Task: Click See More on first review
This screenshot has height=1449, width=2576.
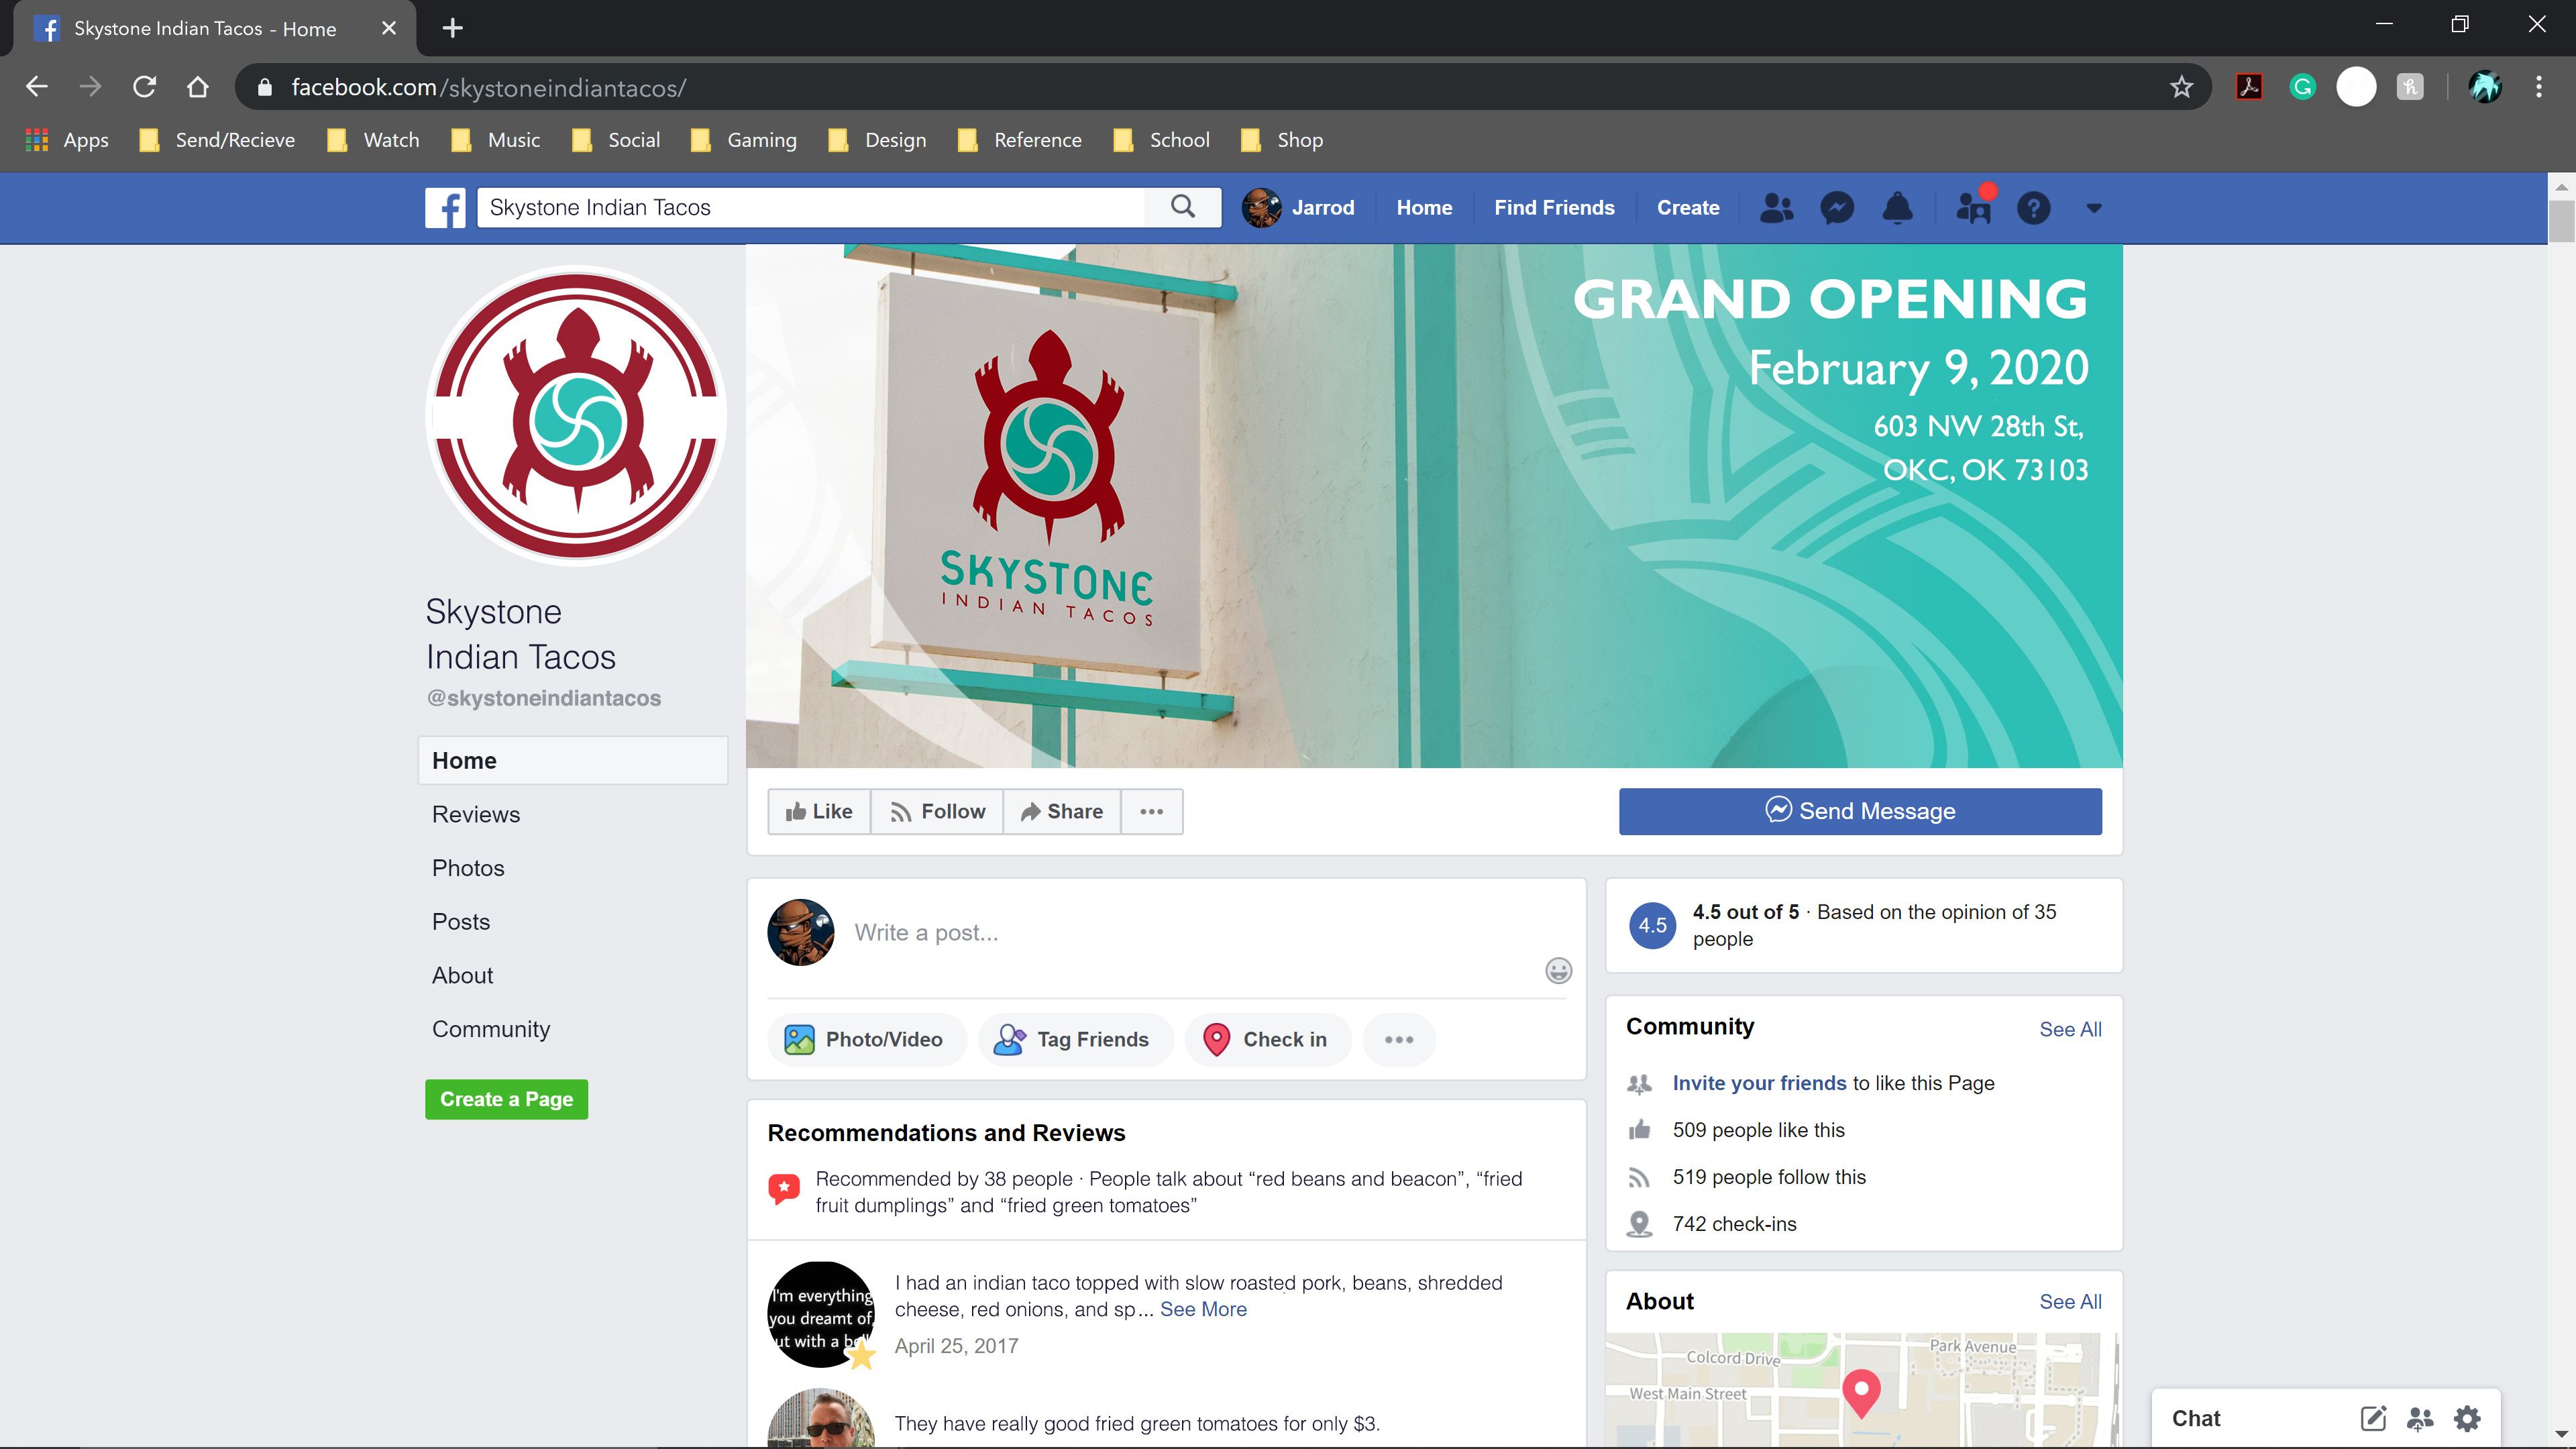Action: coord(1203,1309)
